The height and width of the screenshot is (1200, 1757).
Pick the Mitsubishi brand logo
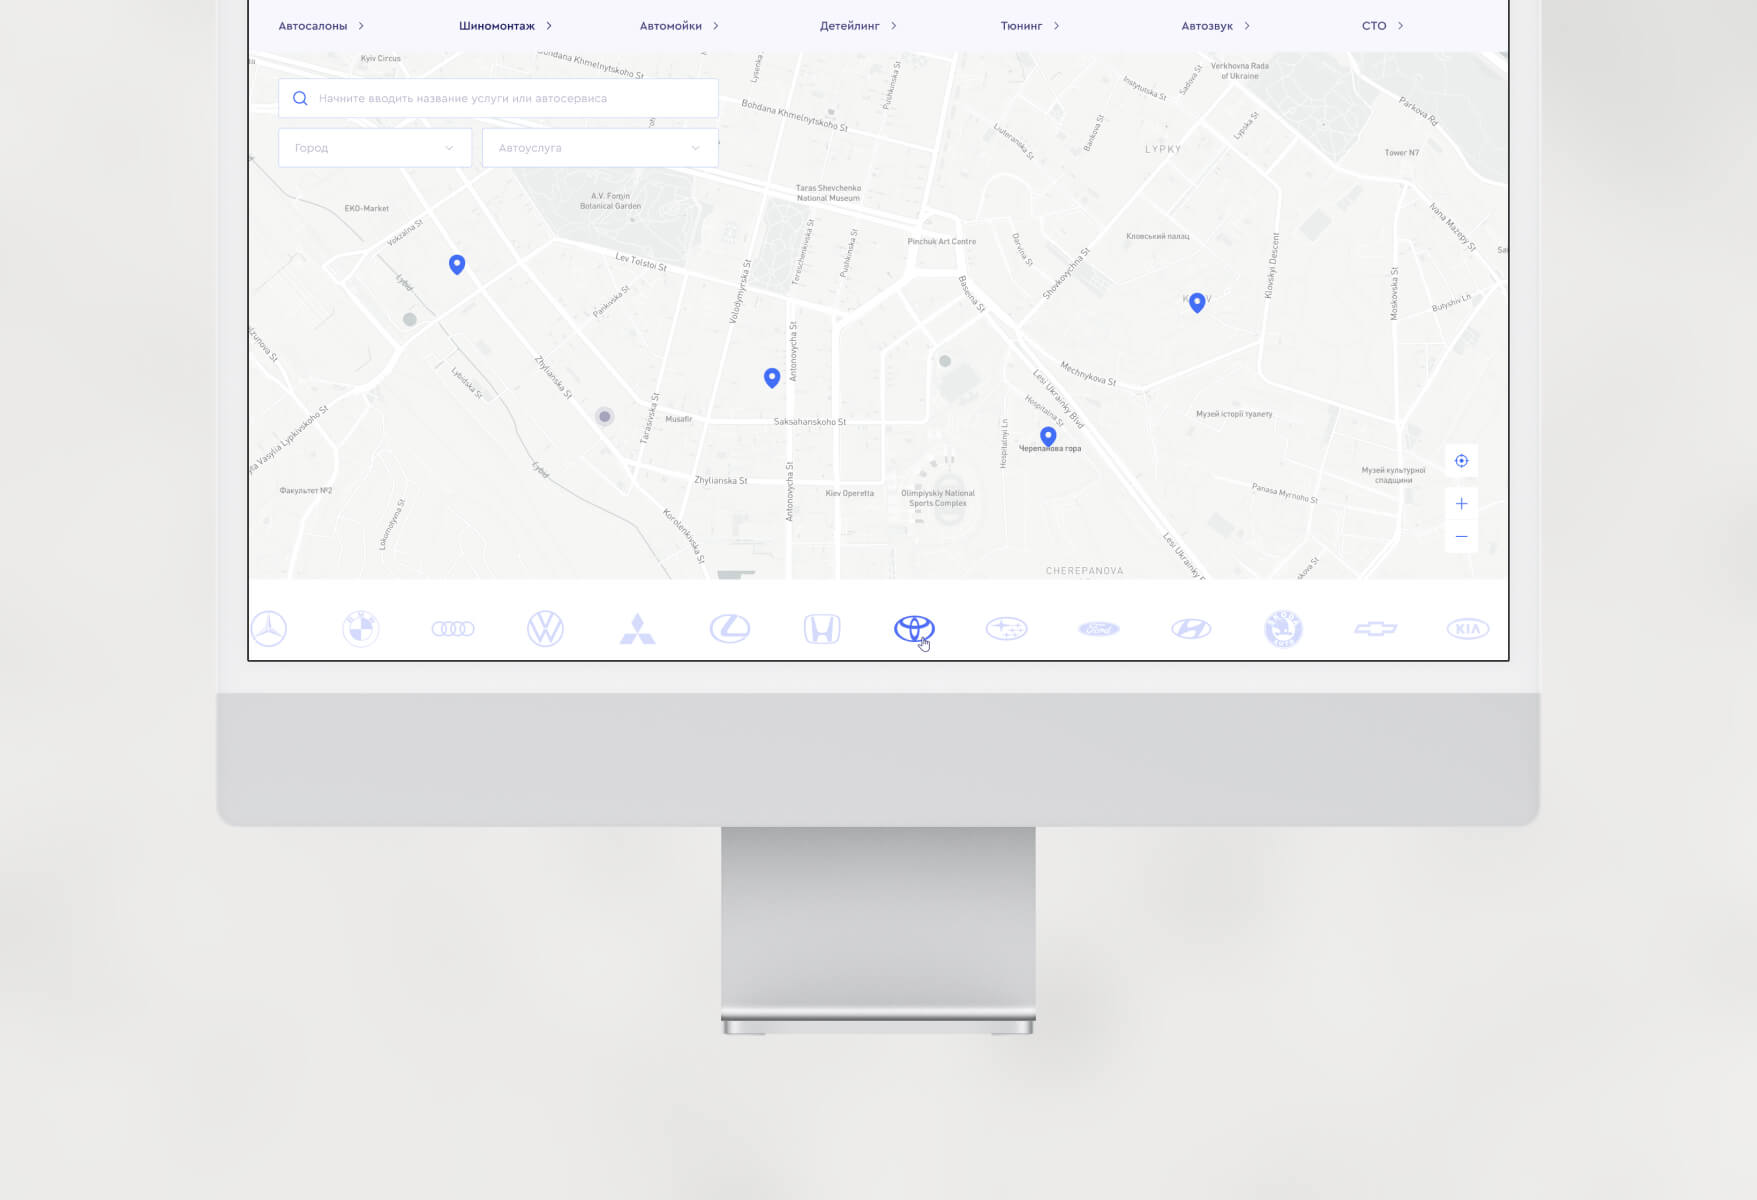(637, 628)
